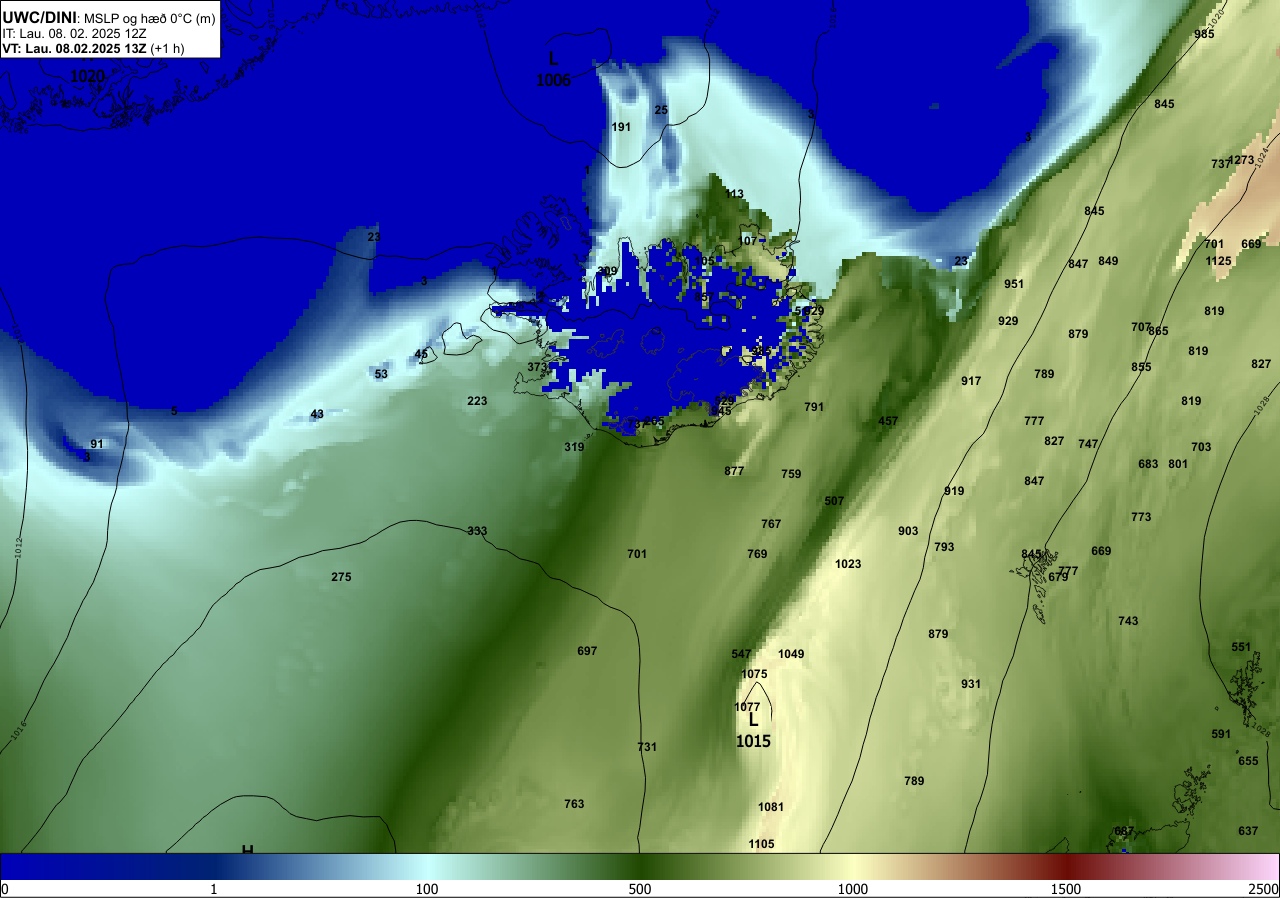Click the 591 height value
The width and height of the screenshot is (1280, 898).
1221,734
